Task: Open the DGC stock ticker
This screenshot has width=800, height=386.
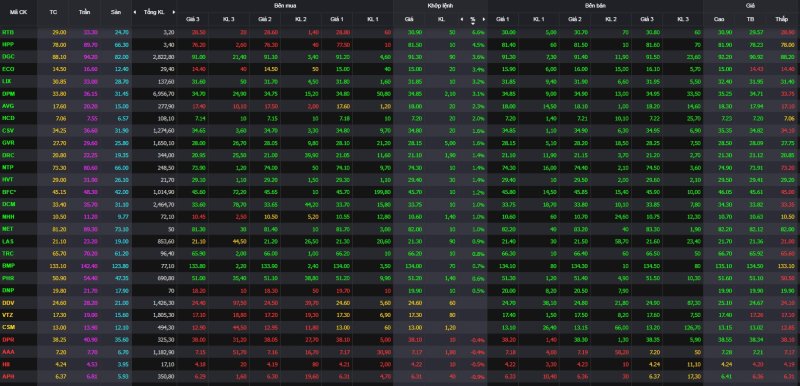Action: coord(8,57)
